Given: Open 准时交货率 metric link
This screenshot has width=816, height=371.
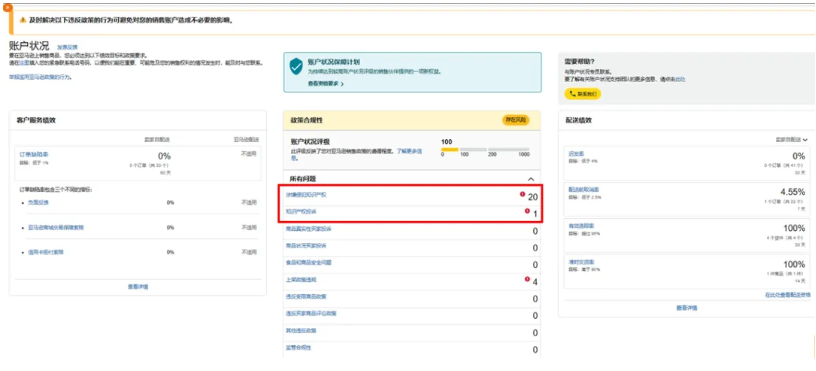Looking at the screenshot, I should (x=581, y=262).
